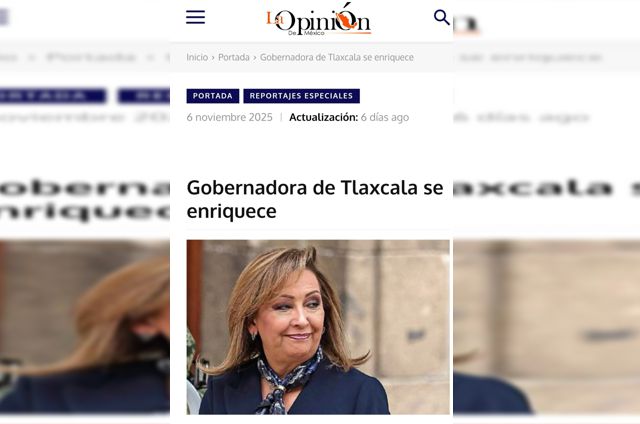Navigate to Inicio in the breadcrumb
The width and height of the screenshot is (640, 424).
pos(197,57)
